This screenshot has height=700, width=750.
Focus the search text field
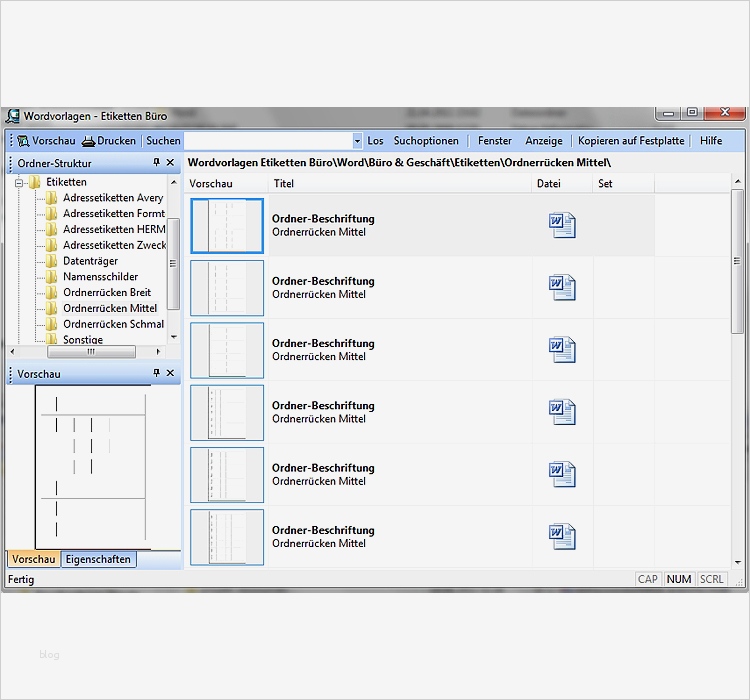[x=268, y=141]
